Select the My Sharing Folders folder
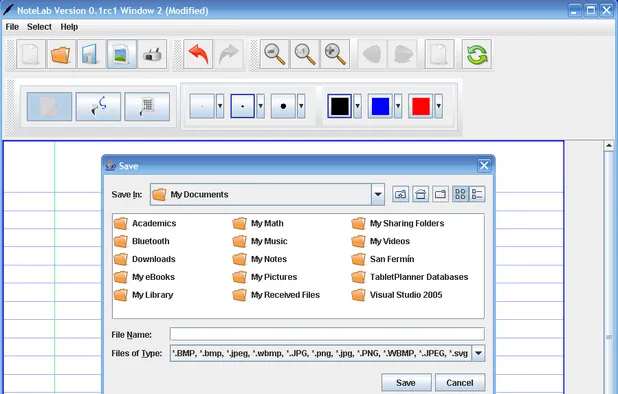Viewport: 618px width, 394px height. [398, 223]
